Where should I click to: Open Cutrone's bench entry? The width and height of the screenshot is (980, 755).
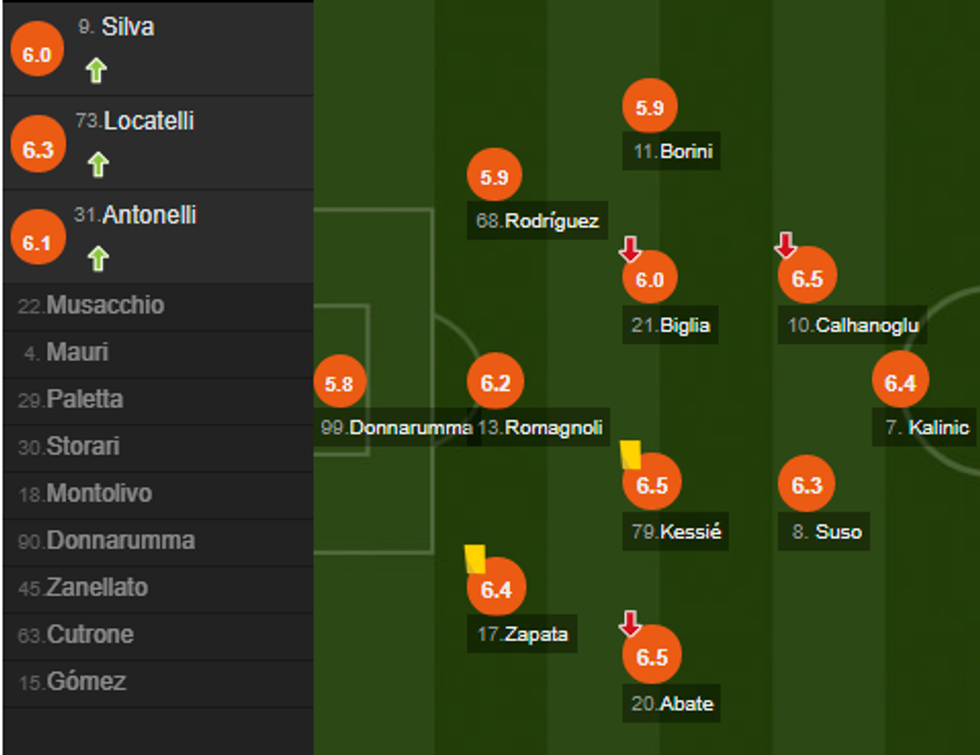point(90,634)
